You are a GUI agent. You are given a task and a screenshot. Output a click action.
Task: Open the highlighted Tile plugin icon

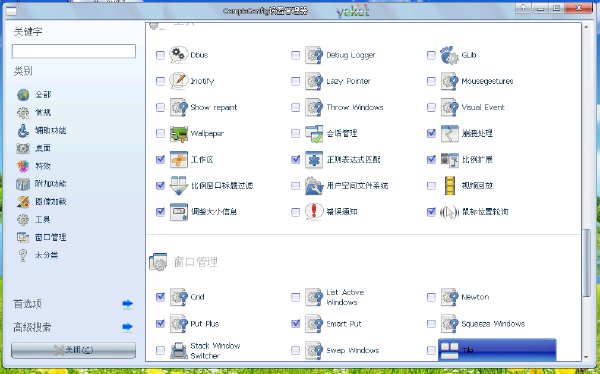[450, 350]
